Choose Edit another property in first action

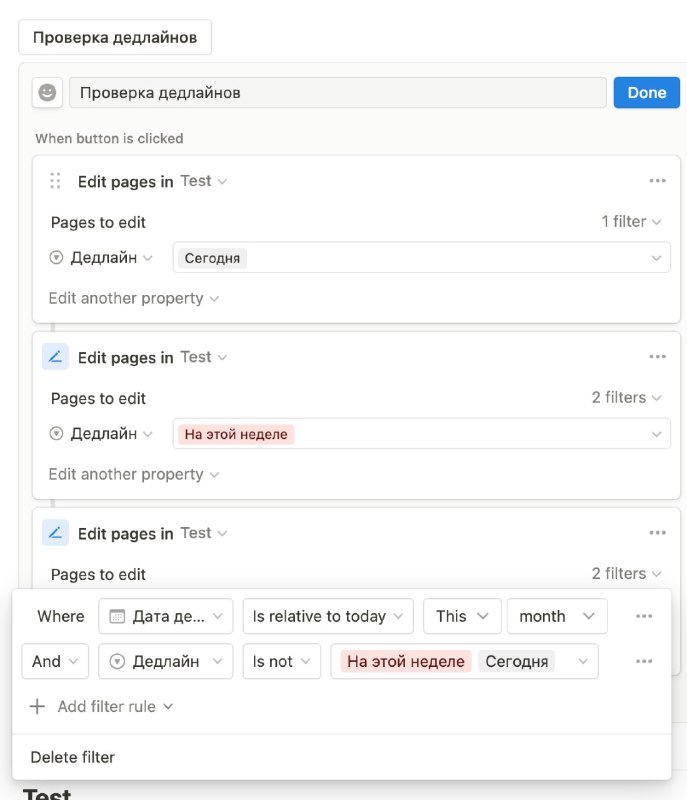point(134,298)
